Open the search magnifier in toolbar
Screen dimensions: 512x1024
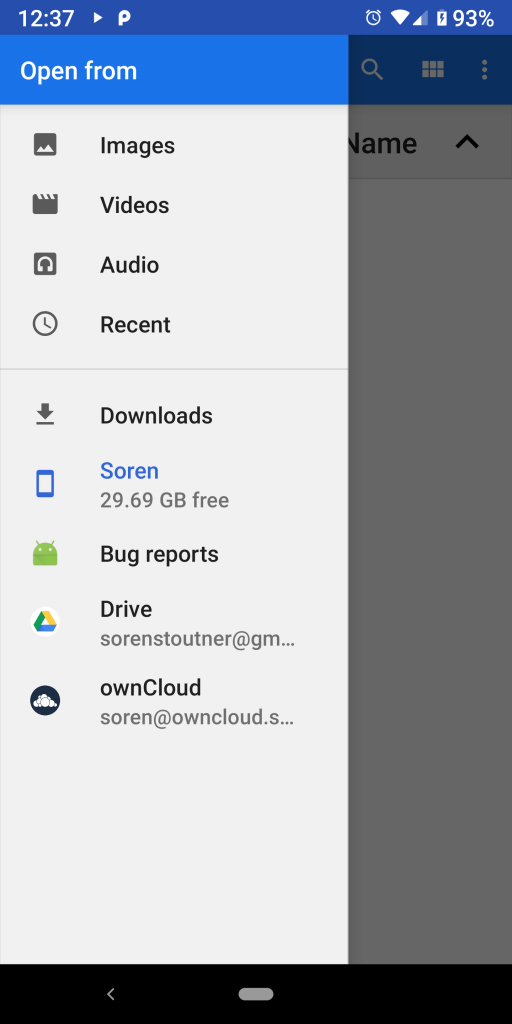[x=372, y=69]
